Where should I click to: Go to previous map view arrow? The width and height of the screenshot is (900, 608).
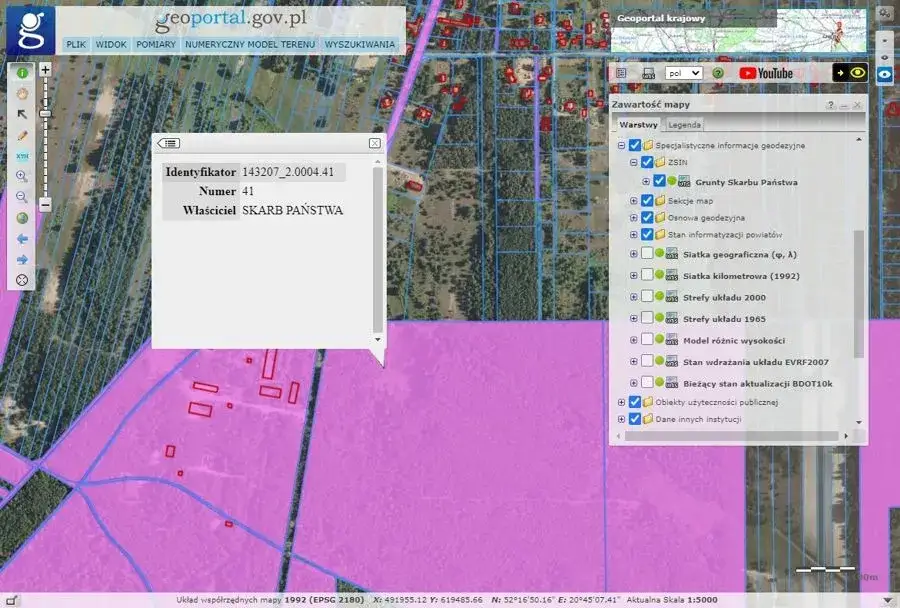(22, 239)
